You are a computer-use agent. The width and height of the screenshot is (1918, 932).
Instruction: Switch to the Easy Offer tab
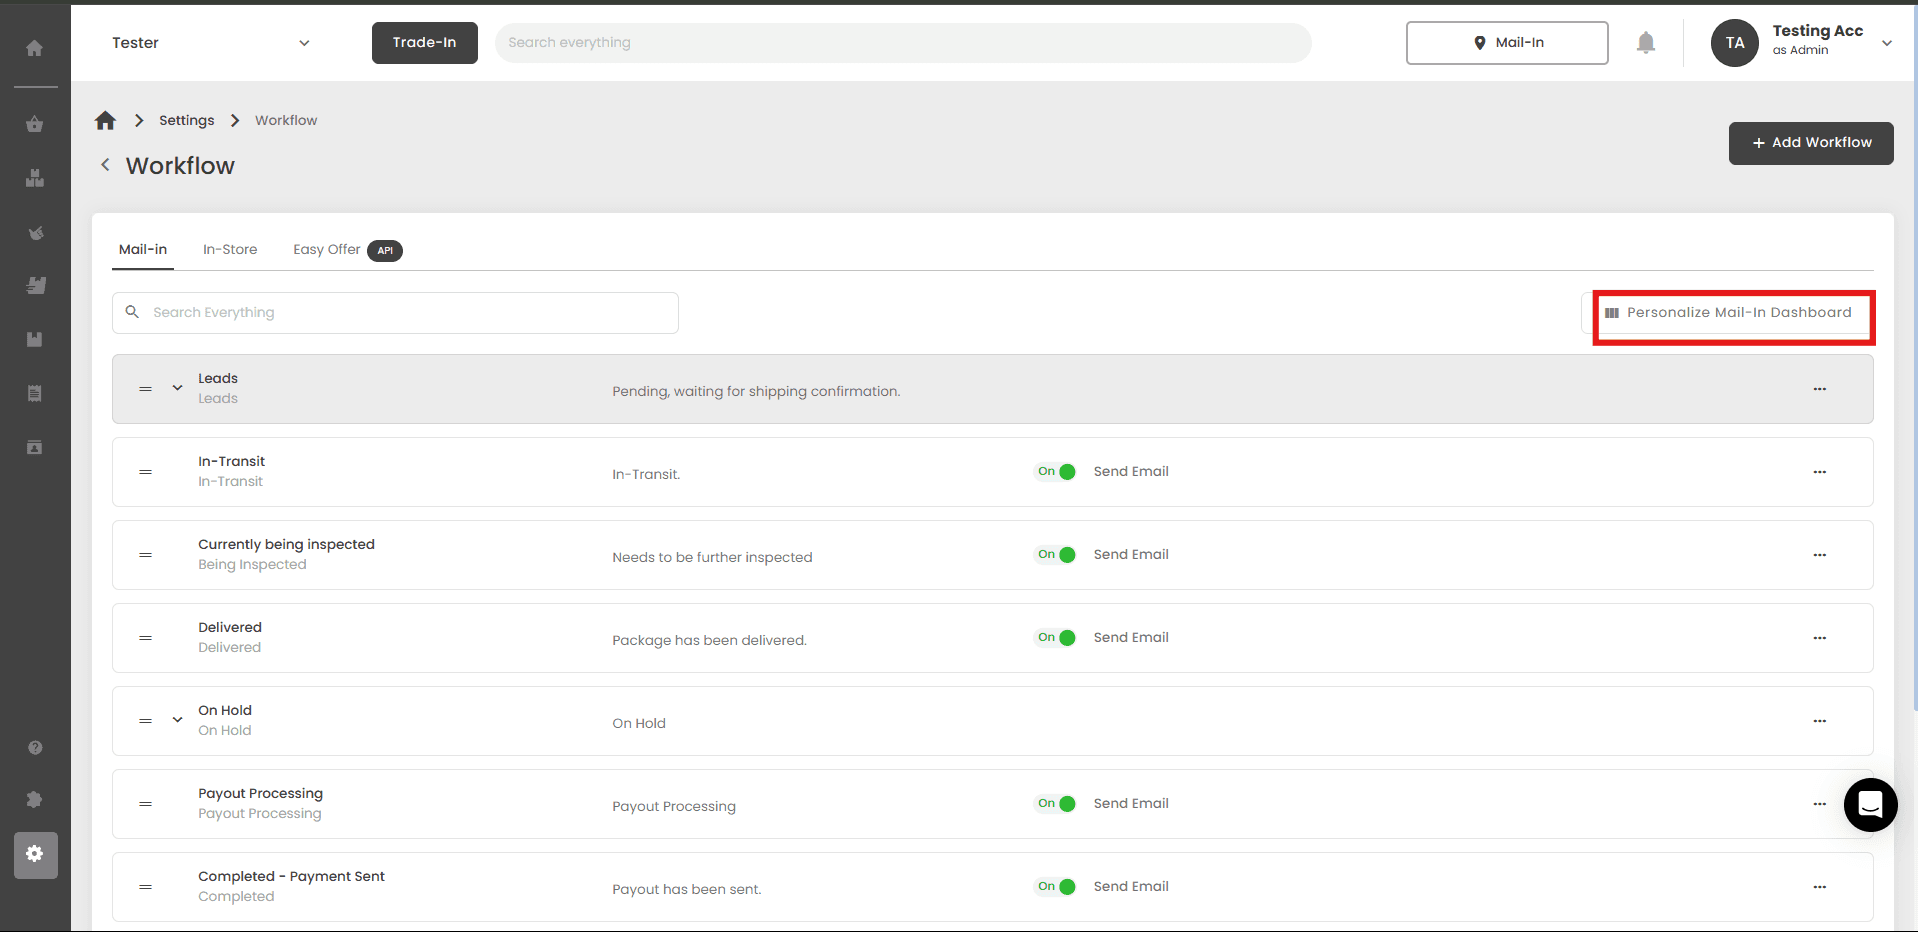click(347, 250)
